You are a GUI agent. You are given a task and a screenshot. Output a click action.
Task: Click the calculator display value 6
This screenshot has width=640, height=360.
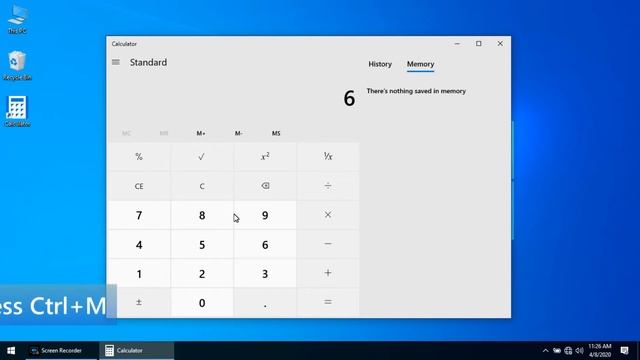click(x=349, y=98)
